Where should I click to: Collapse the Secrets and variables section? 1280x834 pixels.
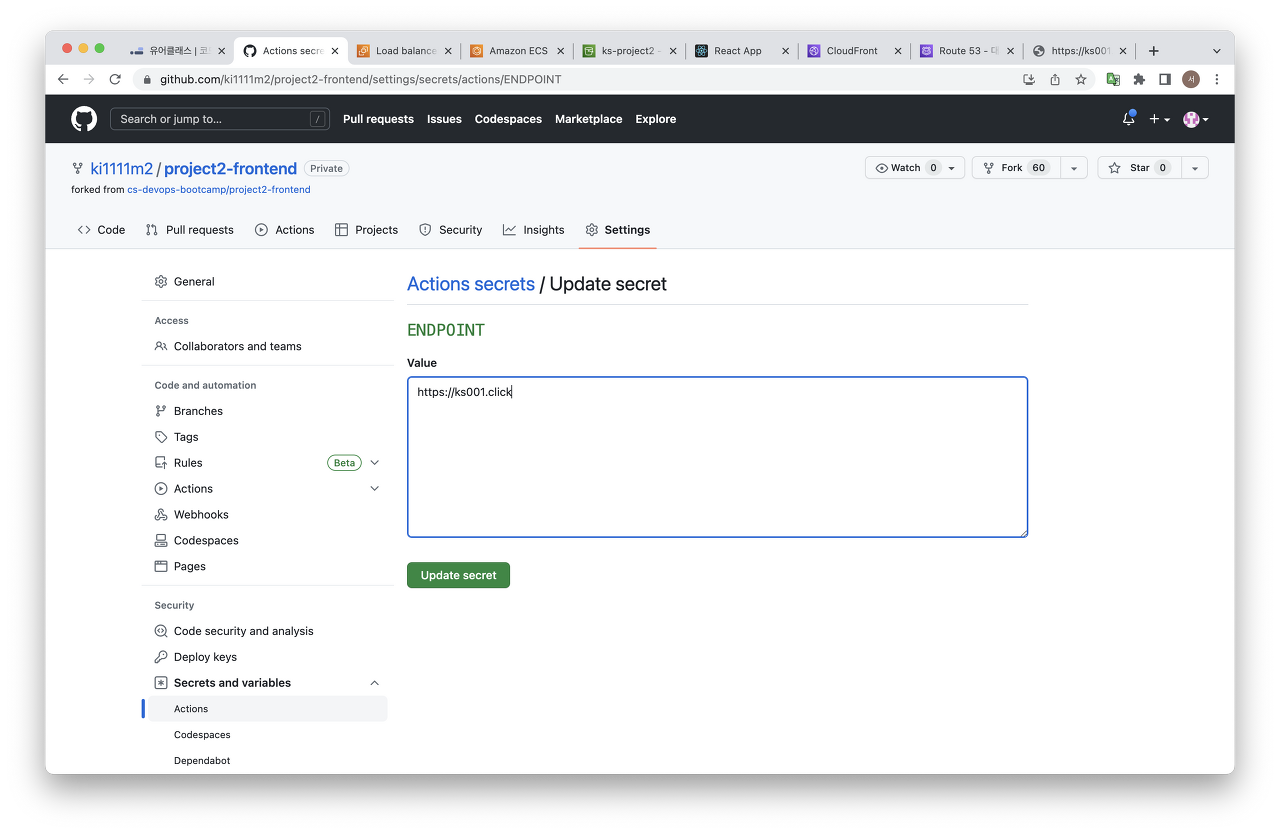tap(375, 683)
